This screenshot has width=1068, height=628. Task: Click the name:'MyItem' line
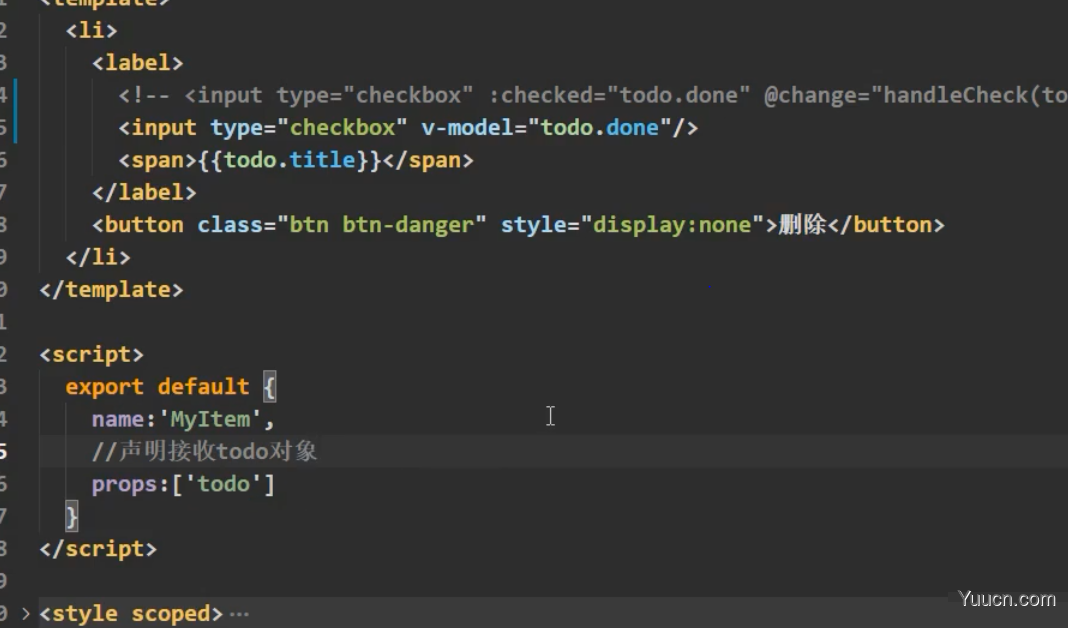[x=183, y=419]
